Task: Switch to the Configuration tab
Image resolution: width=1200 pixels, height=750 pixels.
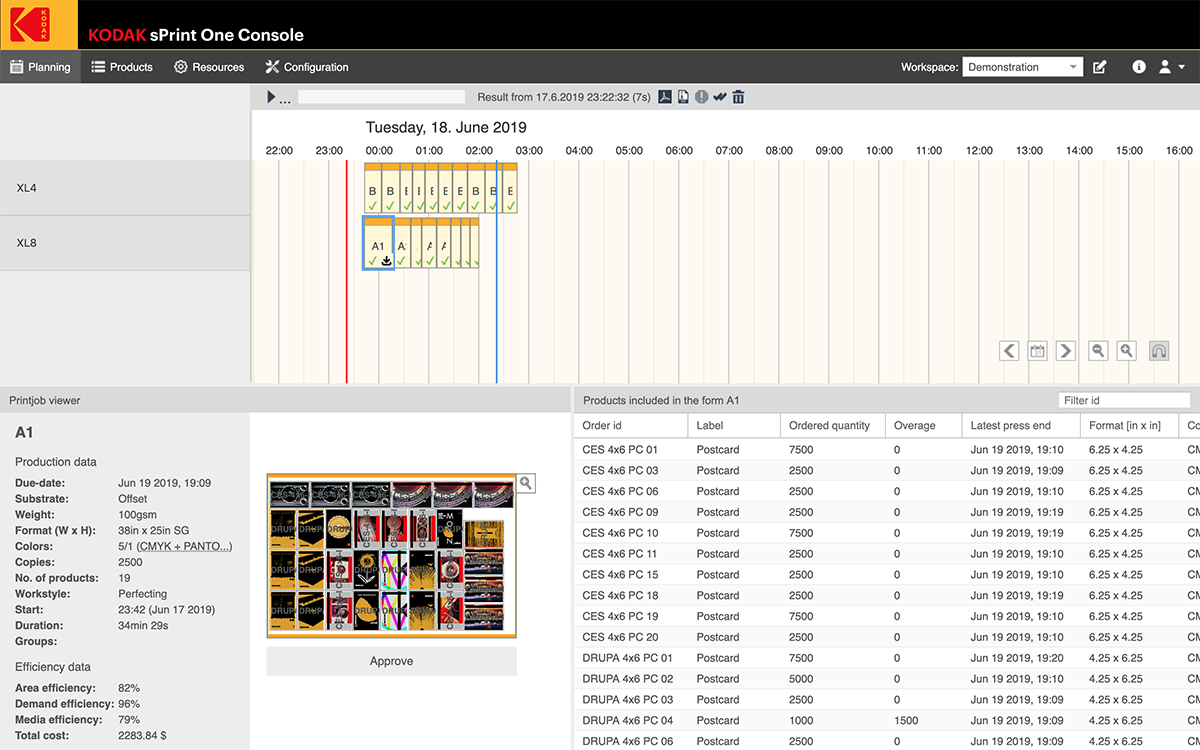Action: (x=307, y=67)
